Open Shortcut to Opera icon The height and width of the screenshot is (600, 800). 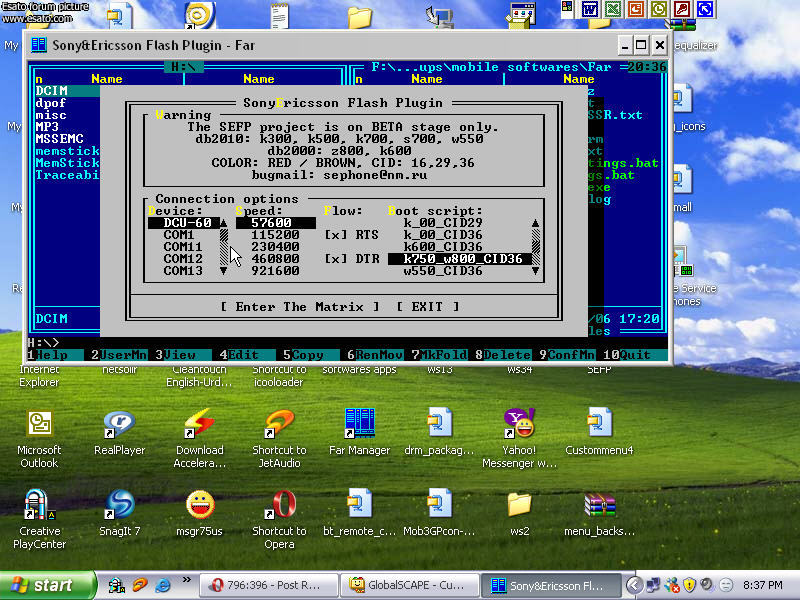click(x=279, y=519)
